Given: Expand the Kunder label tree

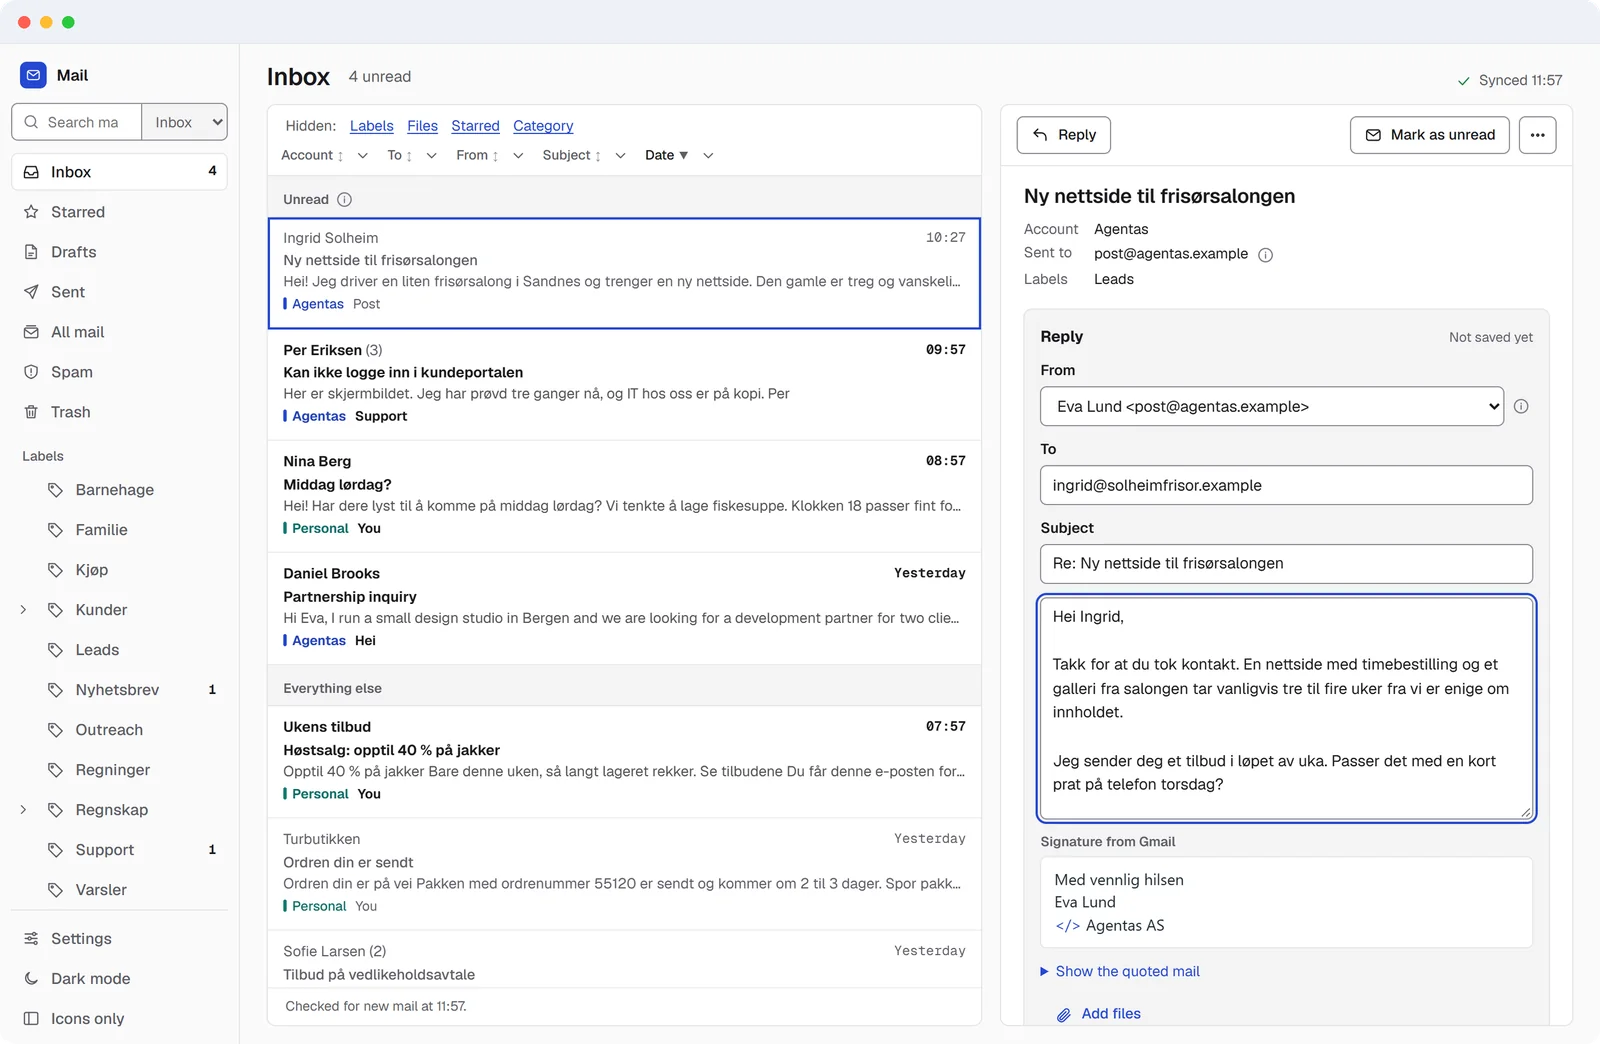Looking at the screenshot, I should tap(23, 610).
